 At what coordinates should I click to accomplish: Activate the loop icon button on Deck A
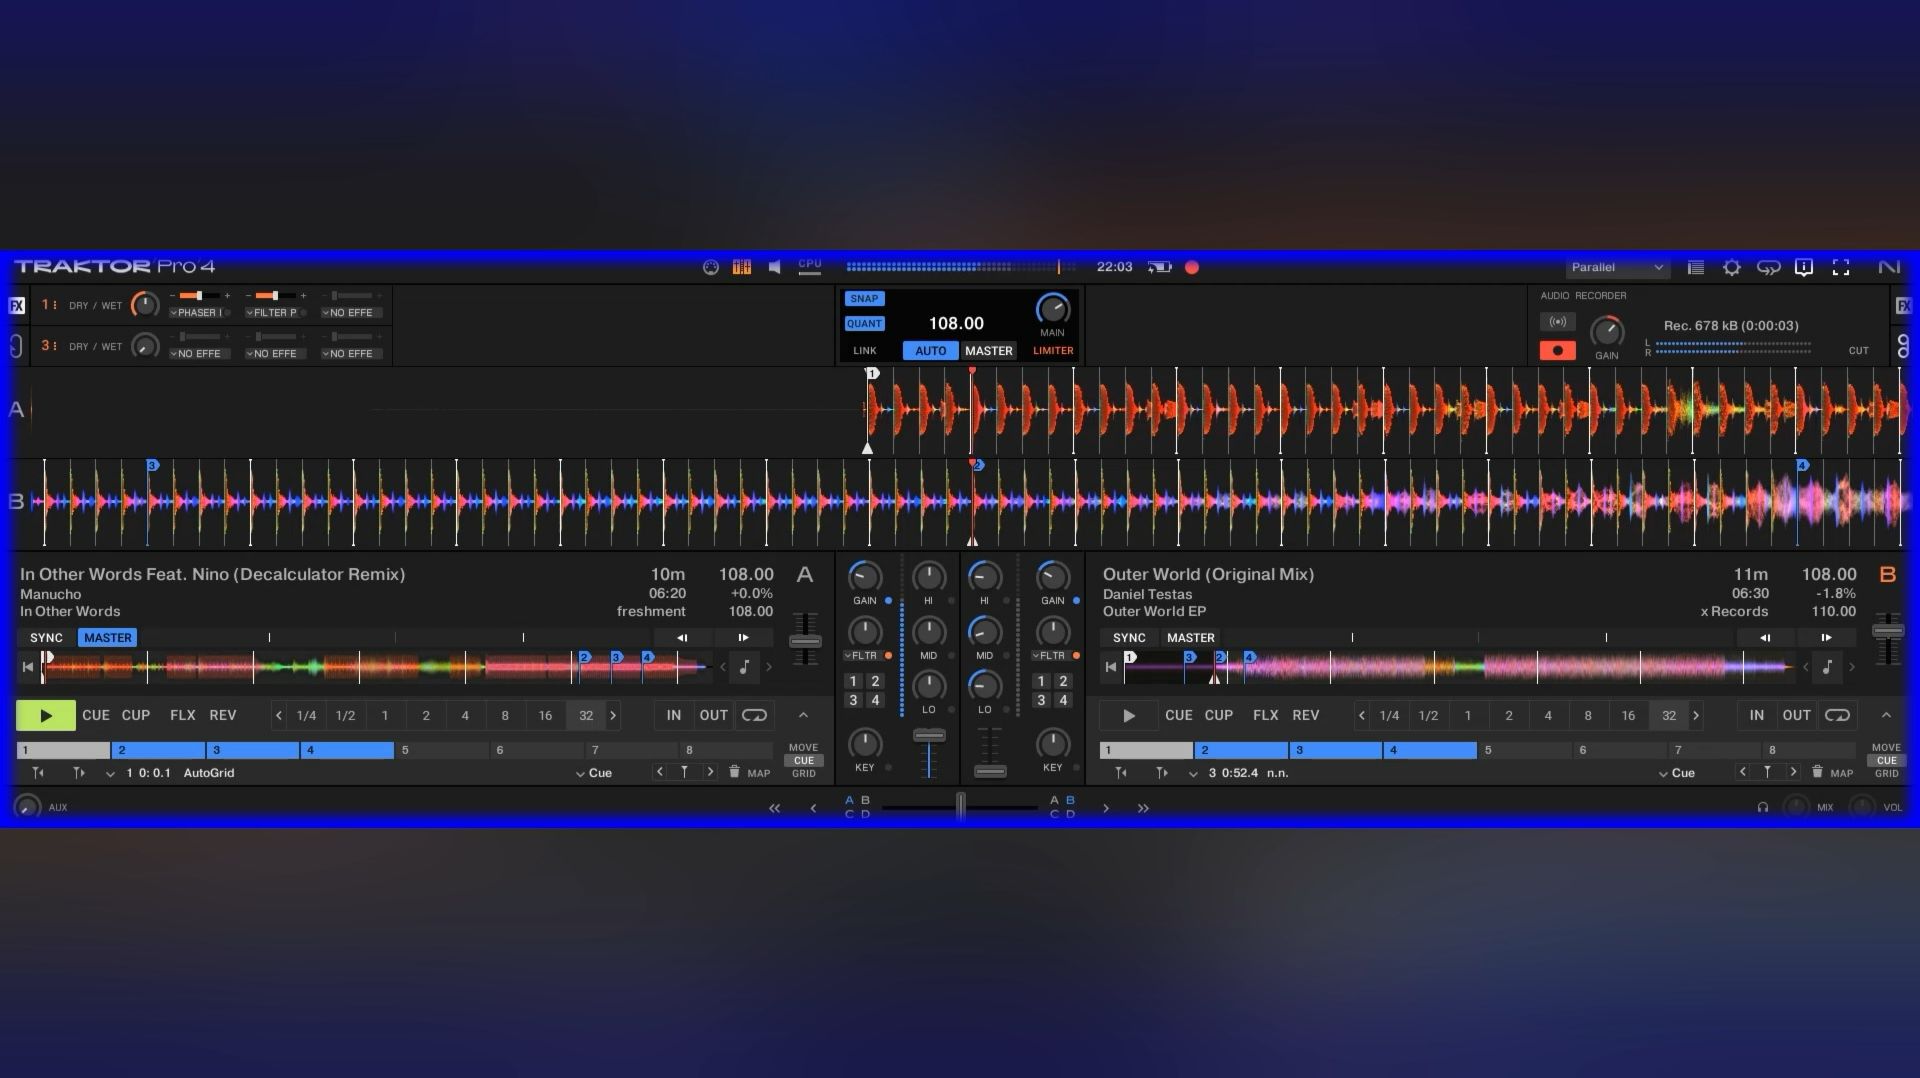755,715
